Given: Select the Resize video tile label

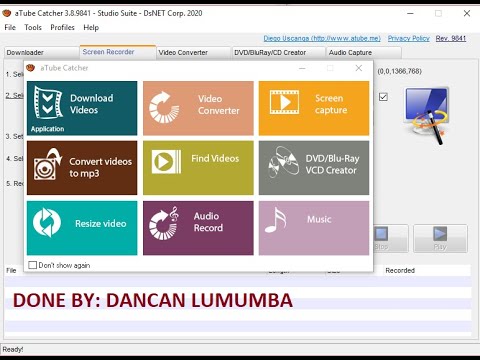Looking at the screenshot, I should point(101,223).
